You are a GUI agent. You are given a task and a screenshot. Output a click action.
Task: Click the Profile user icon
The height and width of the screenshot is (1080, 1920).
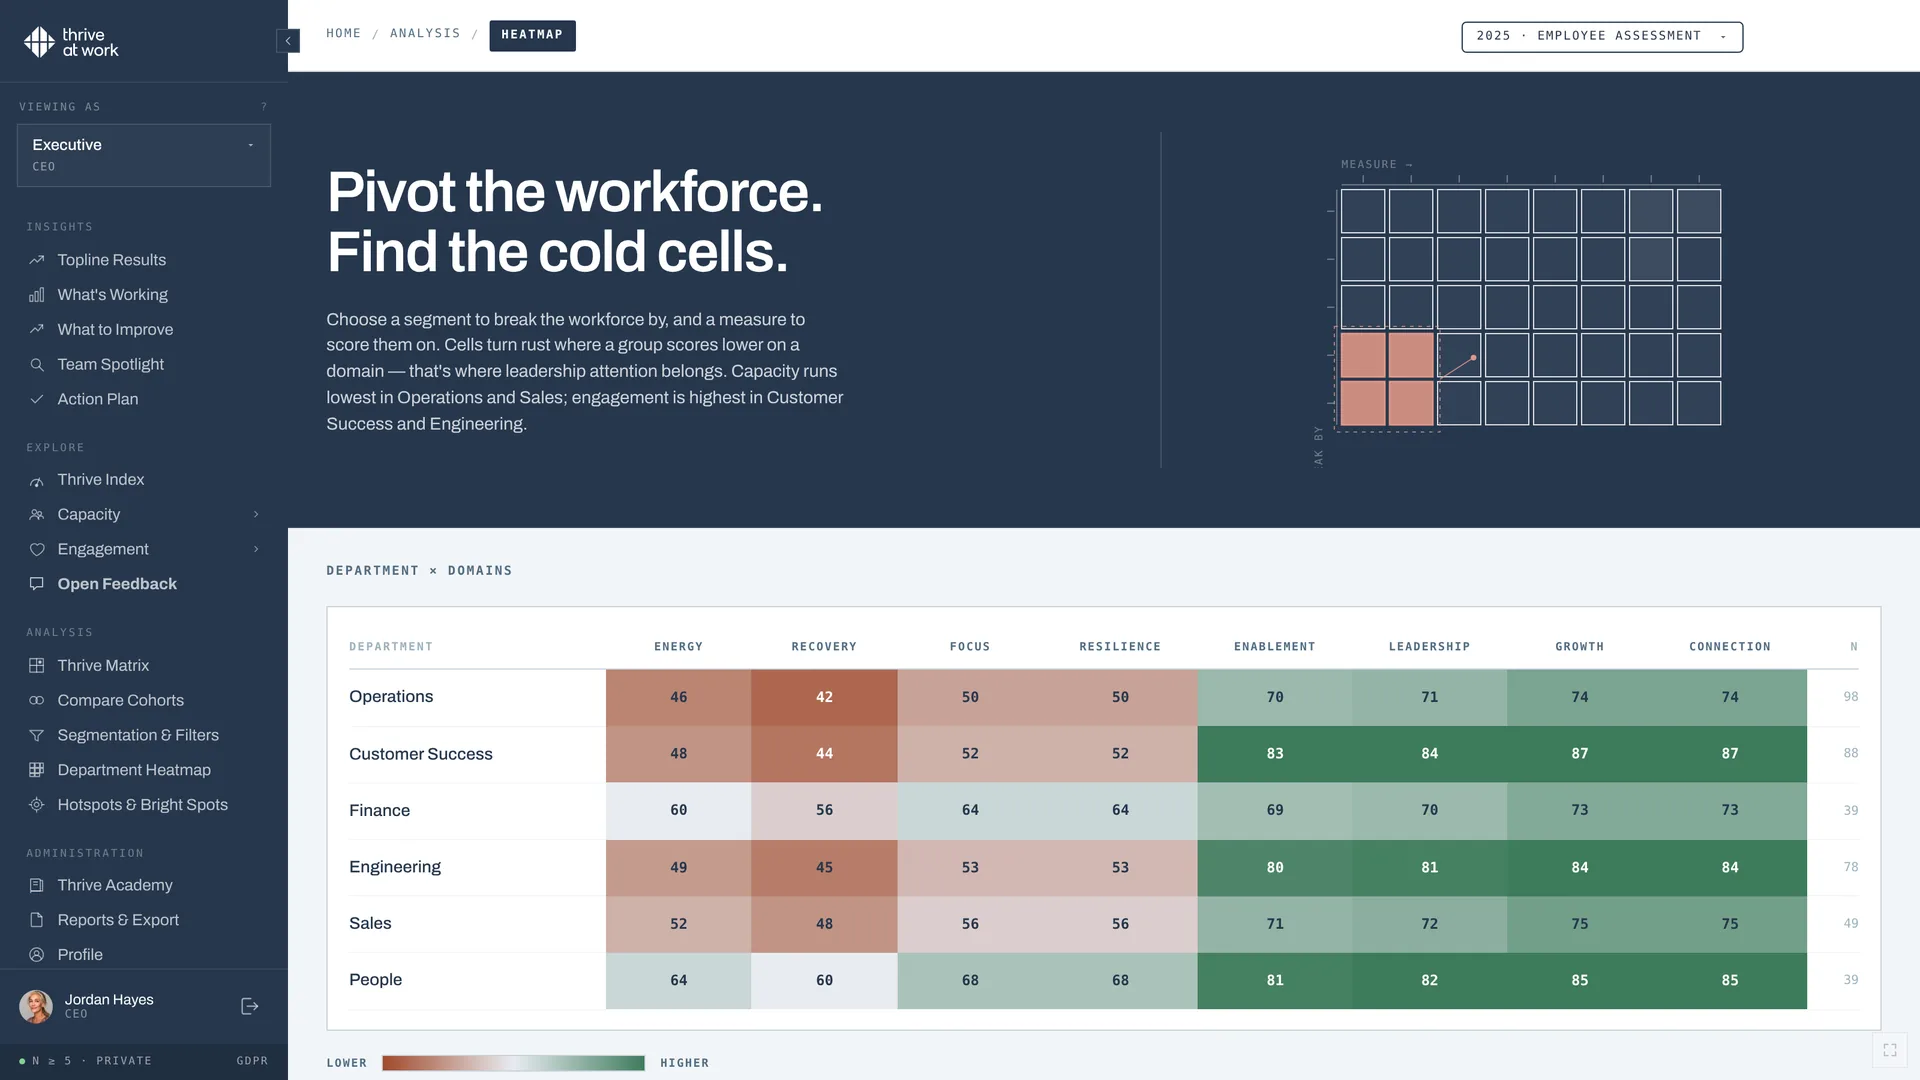37,955
